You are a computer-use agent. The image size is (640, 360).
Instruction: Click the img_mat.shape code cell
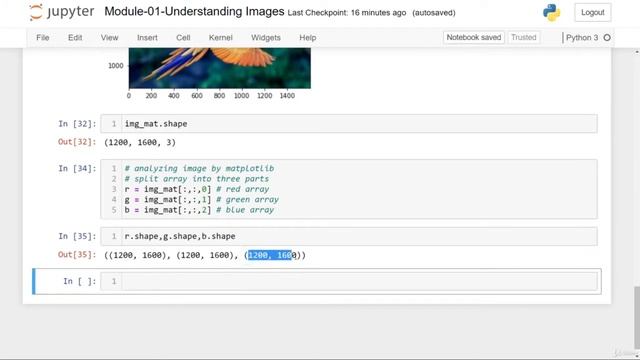[x=349, y=124]
